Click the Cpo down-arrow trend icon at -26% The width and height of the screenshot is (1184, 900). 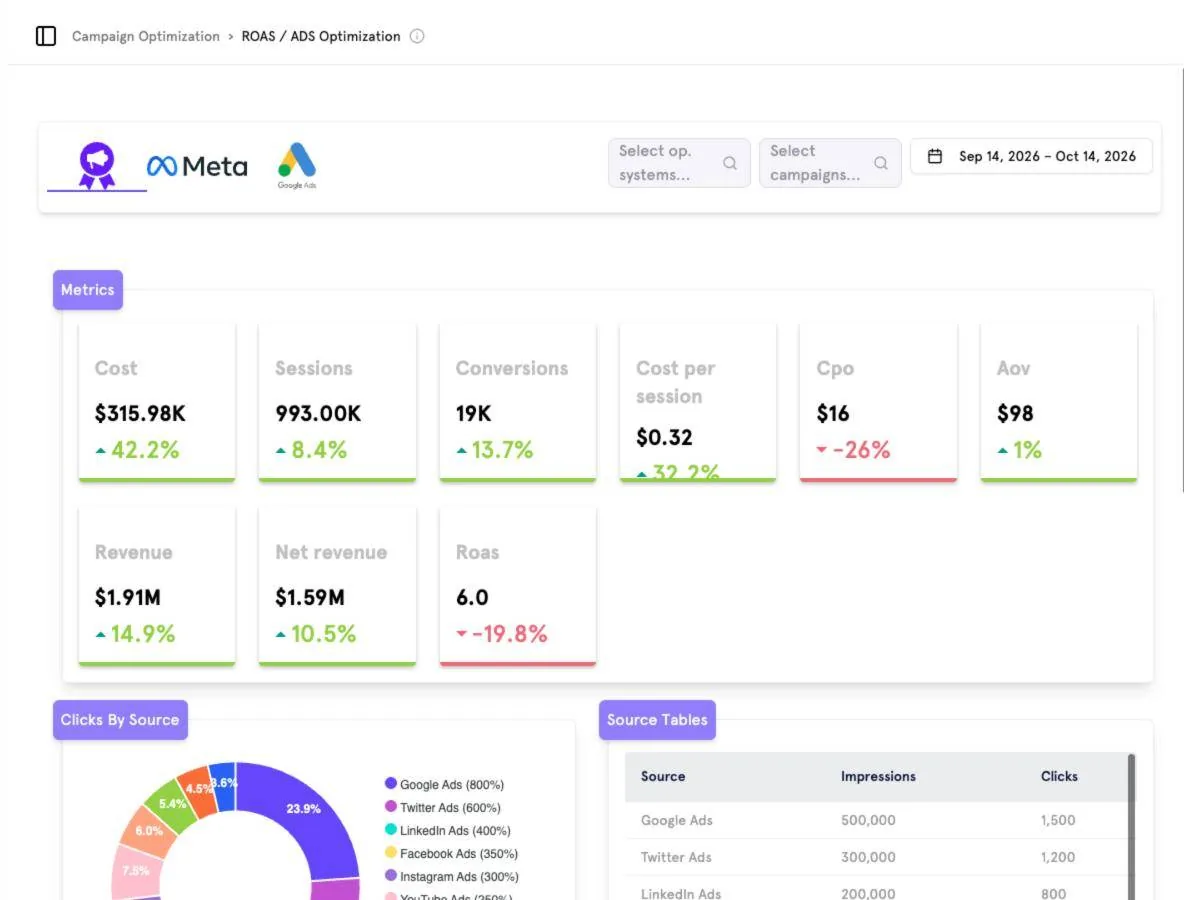822,450
